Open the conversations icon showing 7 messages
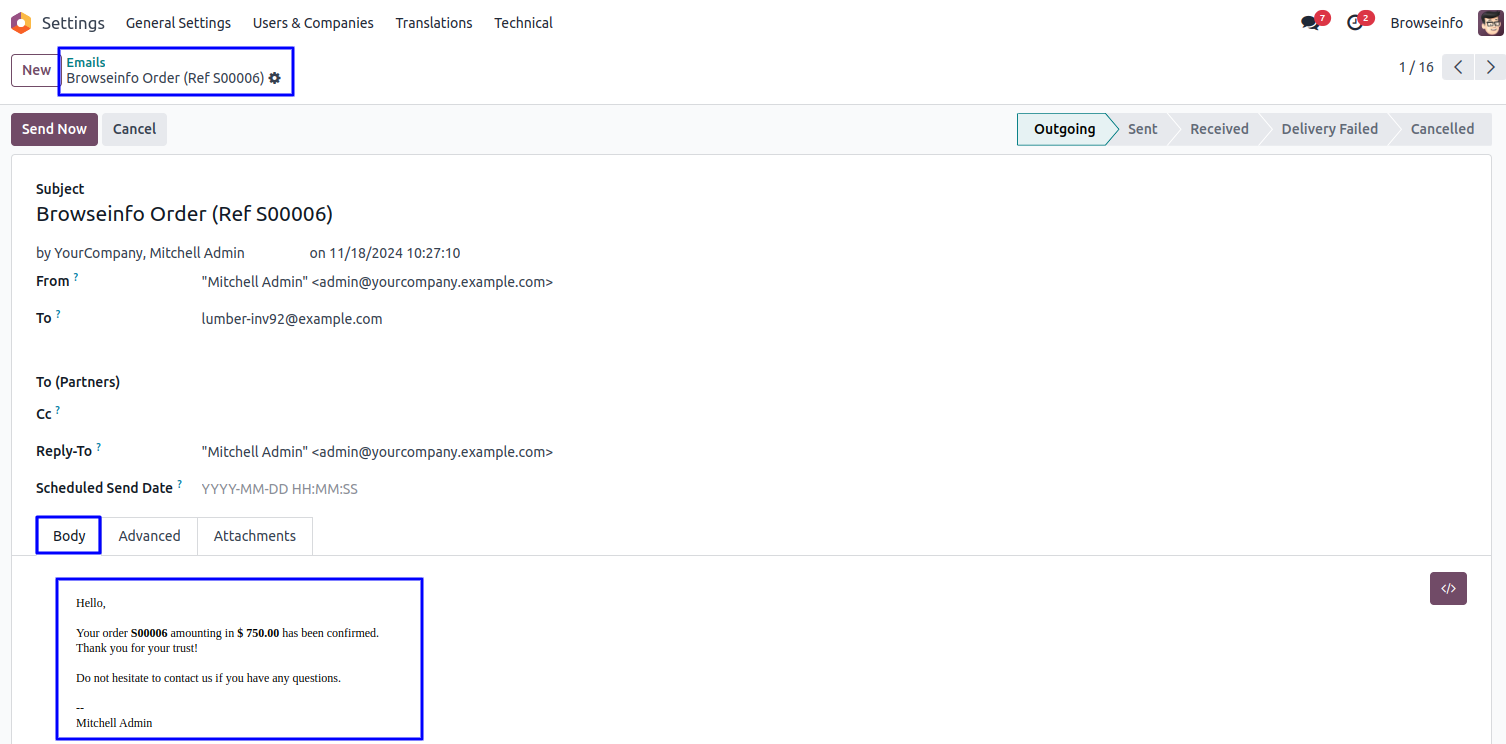Screen dimensions: 1506x744 [1311, 23]
